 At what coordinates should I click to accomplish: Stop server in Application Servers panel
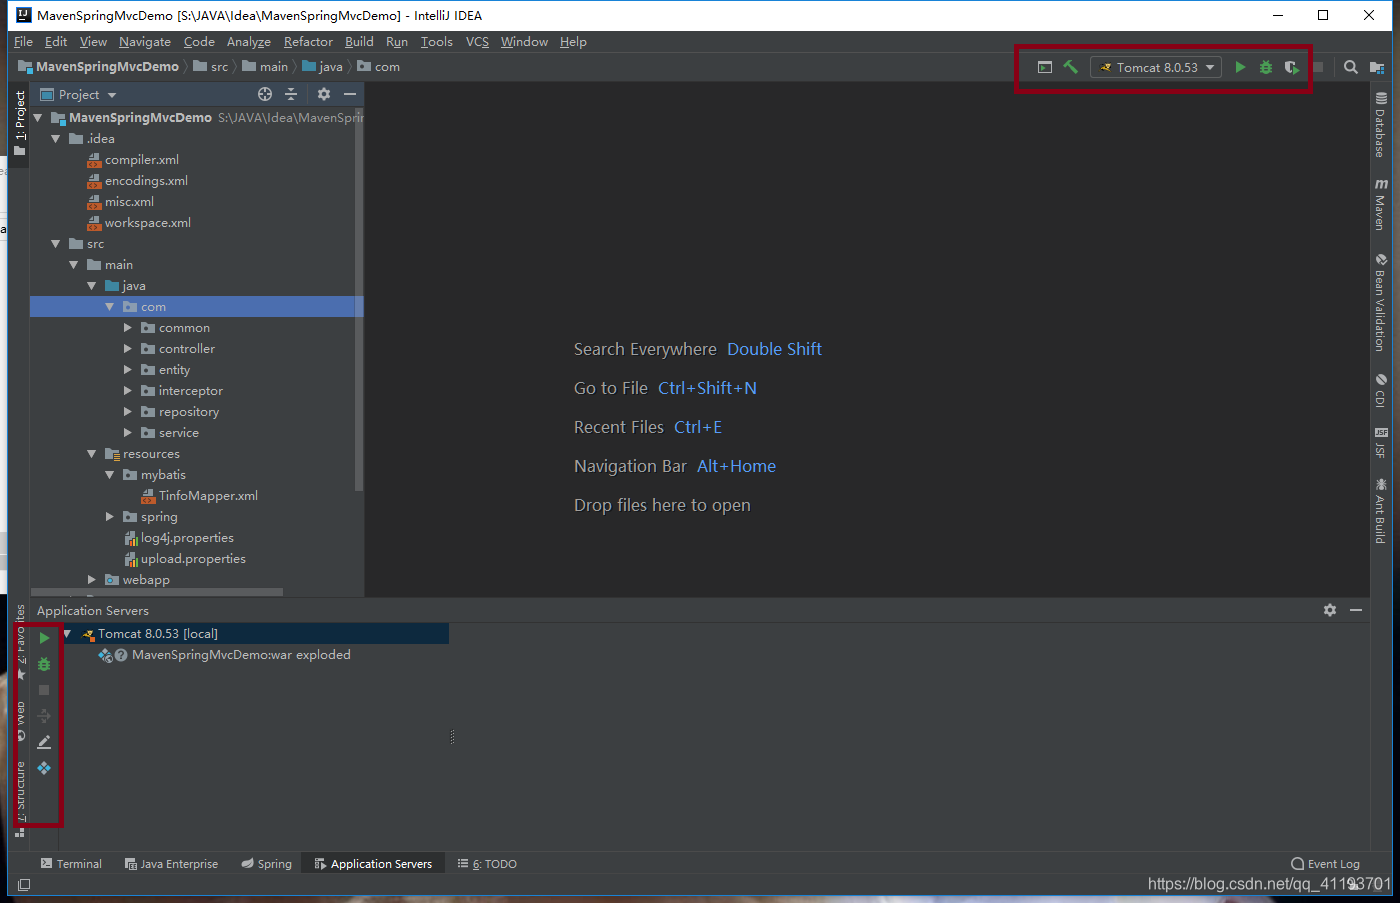tap(44, 690)
